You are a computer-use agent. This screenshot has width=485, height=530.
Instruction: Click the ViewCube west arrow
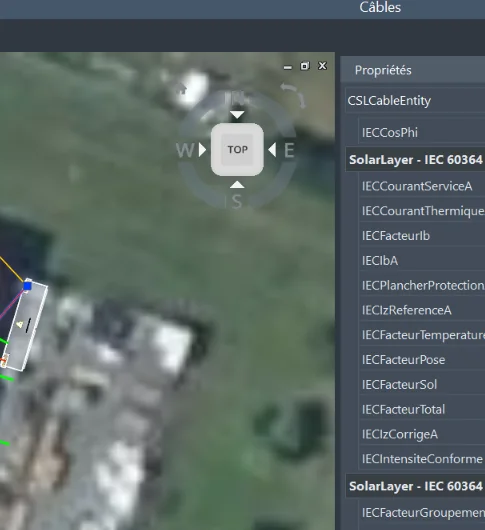pyautogui.click(x=202, y=149)
